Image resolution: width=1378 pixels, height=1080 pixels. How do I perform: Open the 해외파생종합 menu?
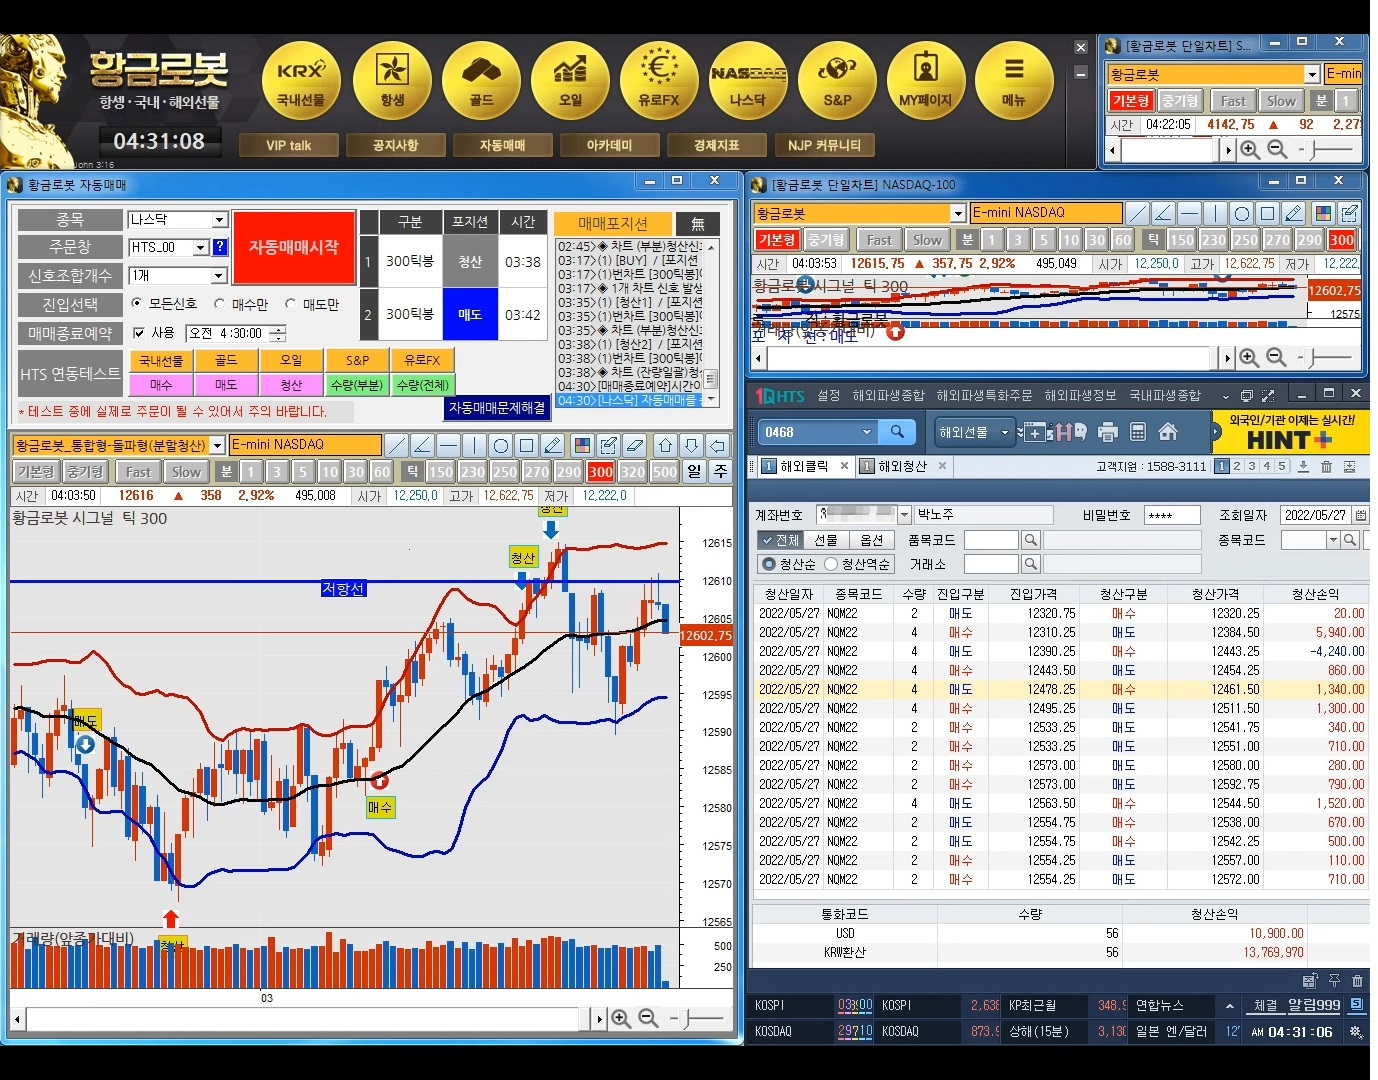click(x=888, y=395)
